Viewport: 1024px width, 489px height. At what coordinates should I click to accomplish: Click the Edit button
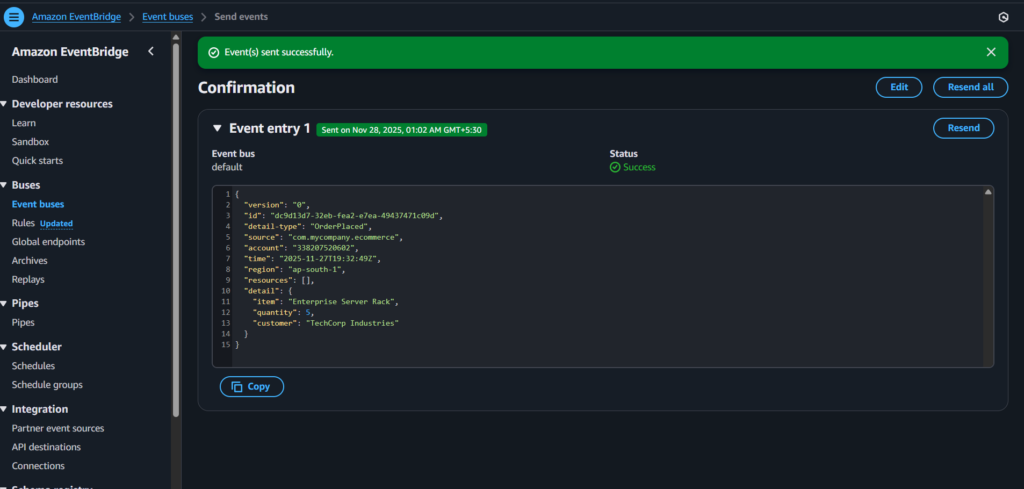point(898,87)
